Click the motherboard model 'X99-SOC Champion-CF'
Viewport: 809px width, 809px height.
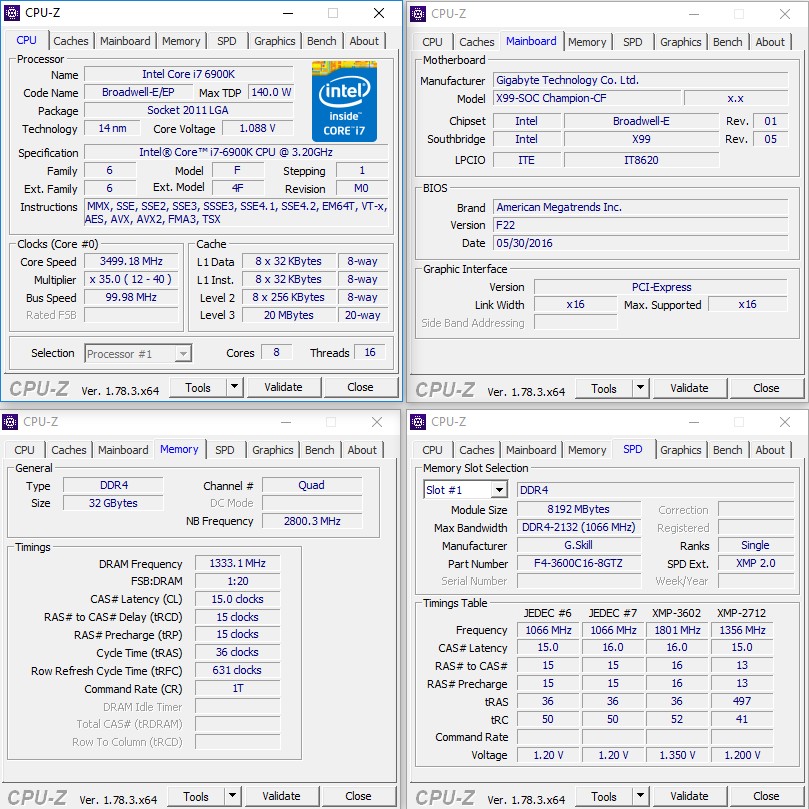[587, 98]
